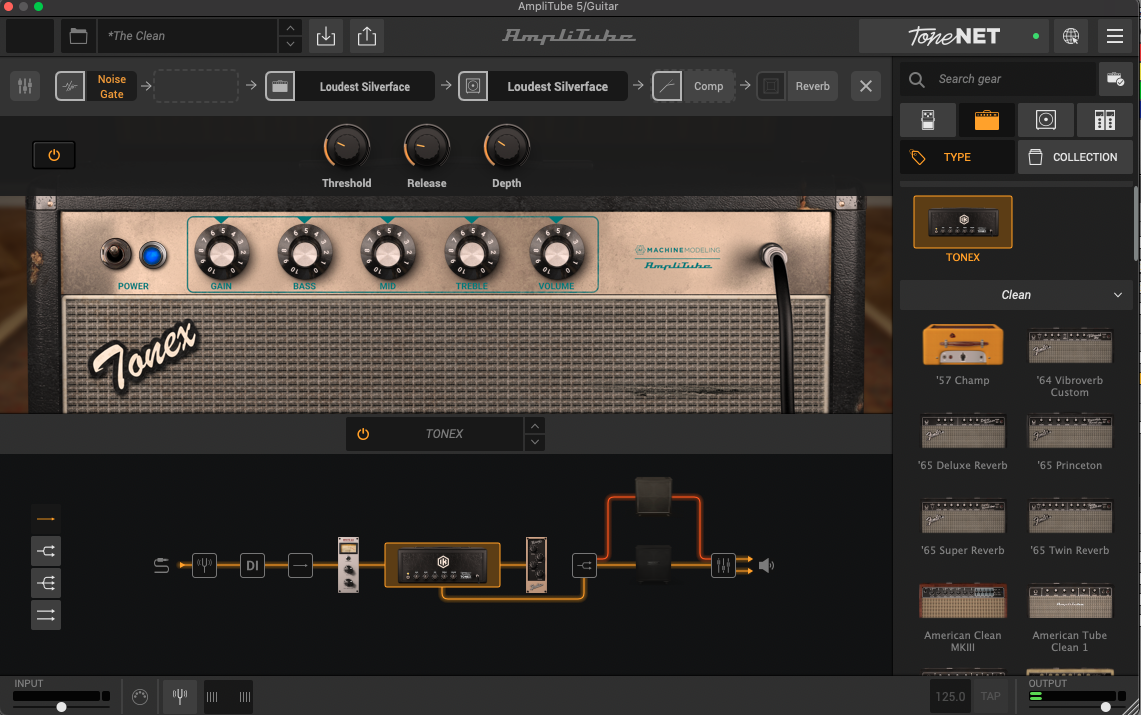
Task: Open the mixer icon in chain bar
Action: tap(25, 86)
